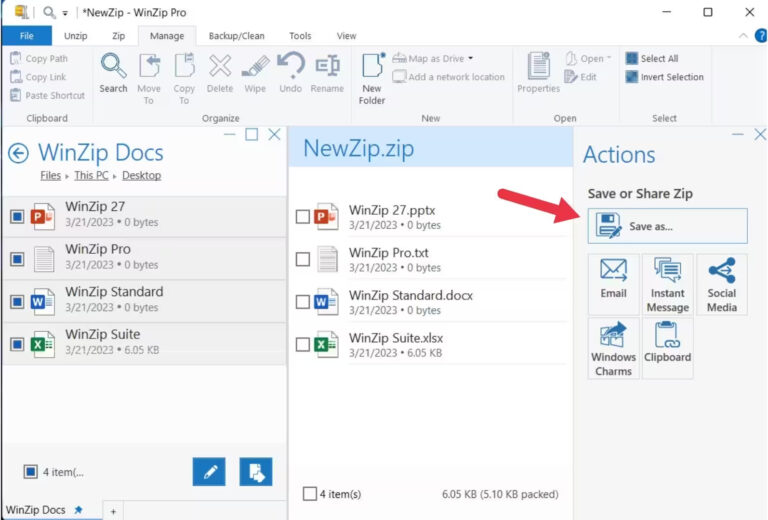The width and height of the screenshot is (768, 520).
Task: Click the Save as... button
Action: 667,226
